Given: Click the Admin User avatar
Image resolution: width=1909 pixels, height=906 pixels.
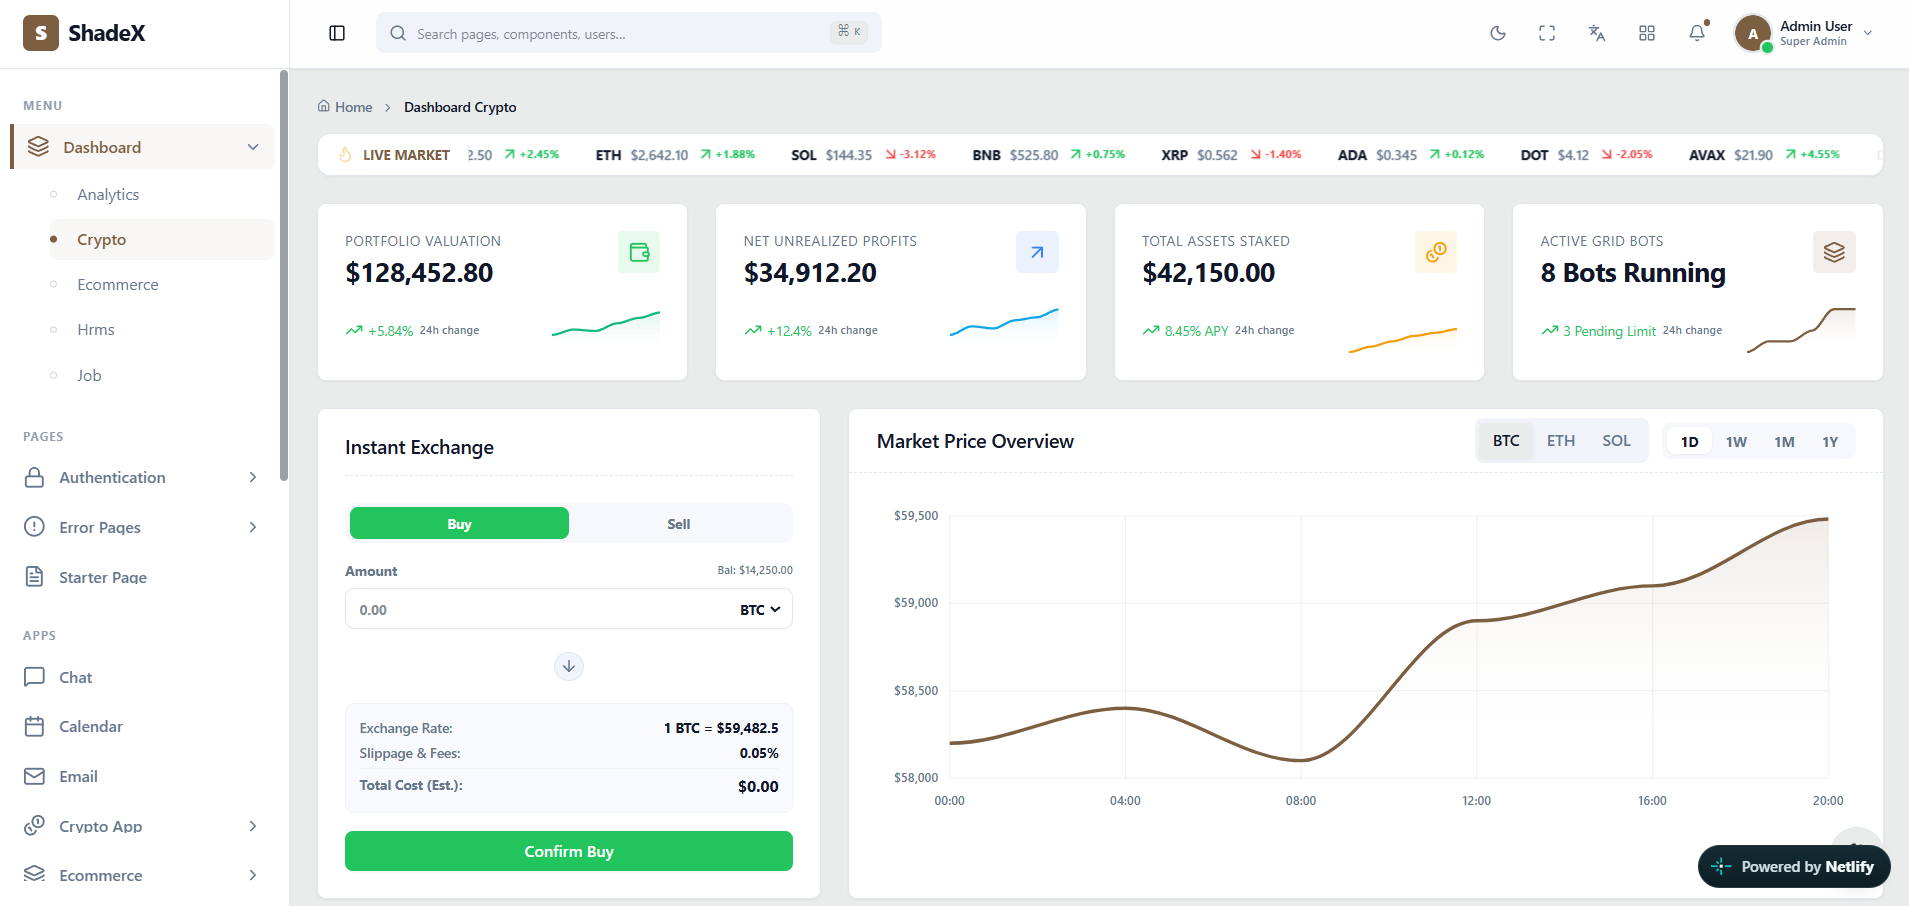Looking at the screenshot, I should [x=1753, y=33].
